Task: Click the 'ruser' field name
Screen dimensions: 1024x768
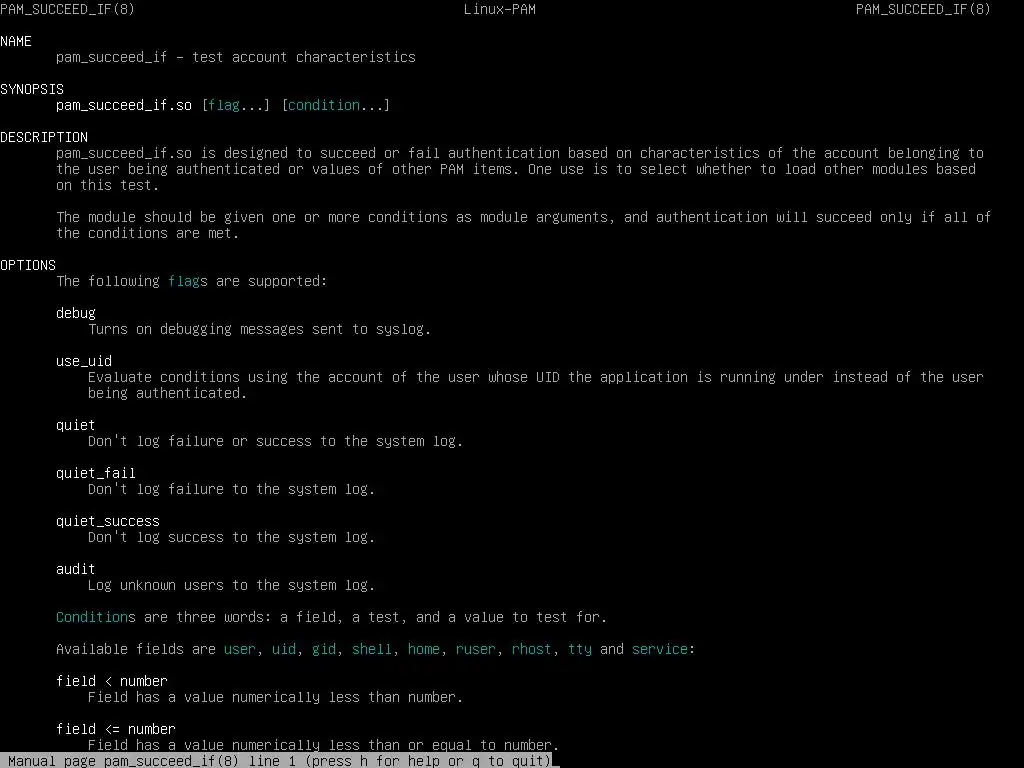Action: coord(475,649)
